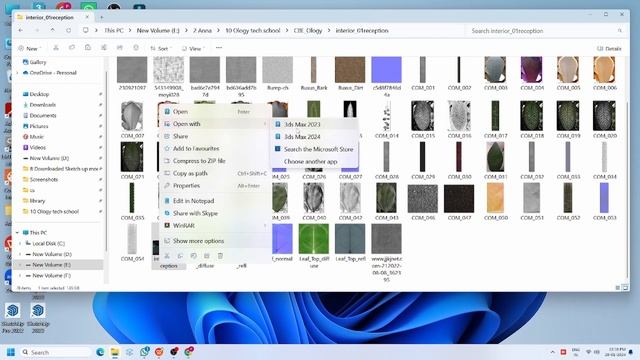Switch to large thumbnails view in status bar

(x=625, y=288)
